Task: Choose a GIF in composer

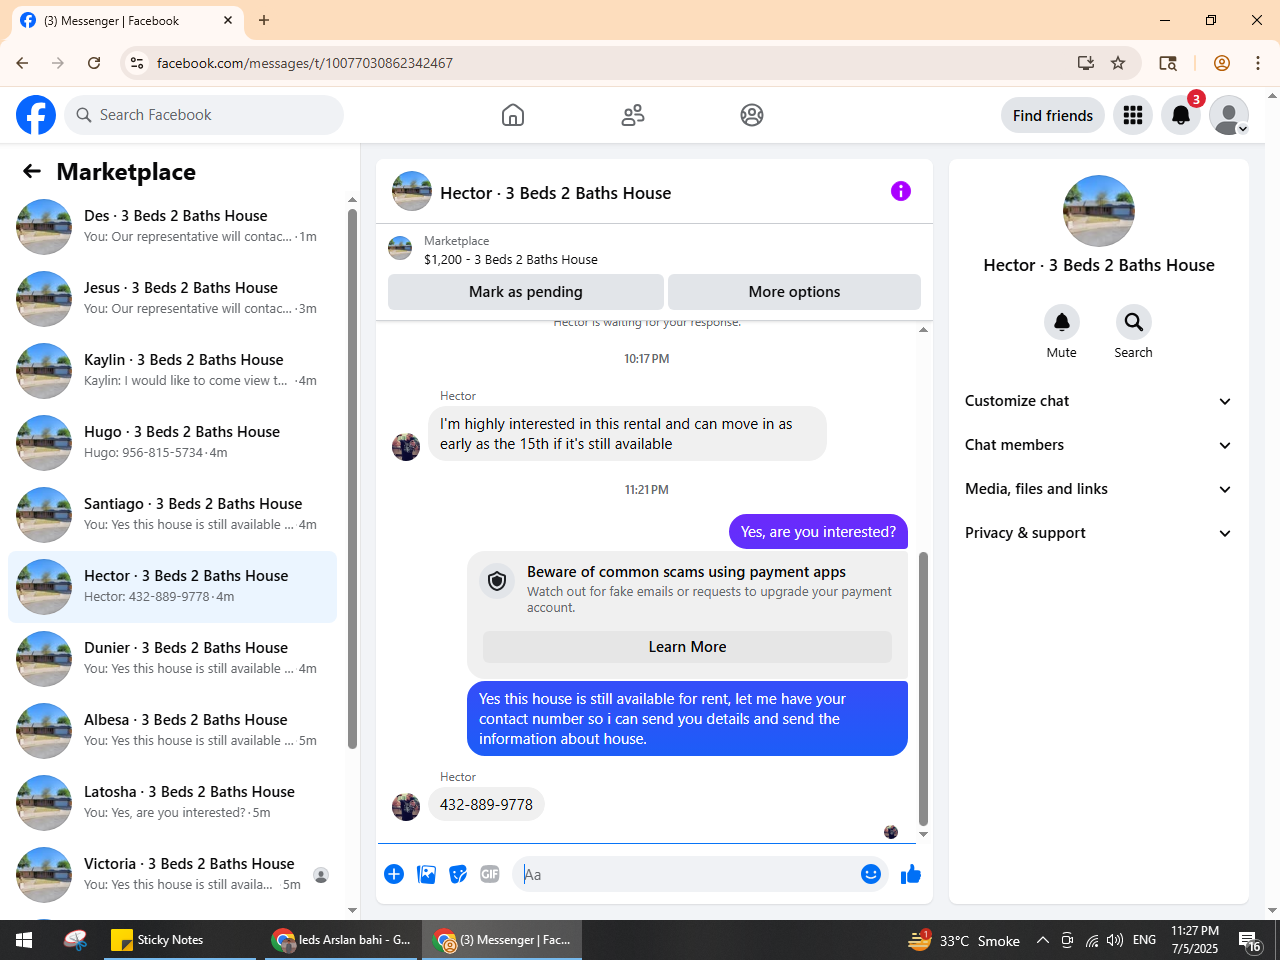Action: tap(490, 874)
